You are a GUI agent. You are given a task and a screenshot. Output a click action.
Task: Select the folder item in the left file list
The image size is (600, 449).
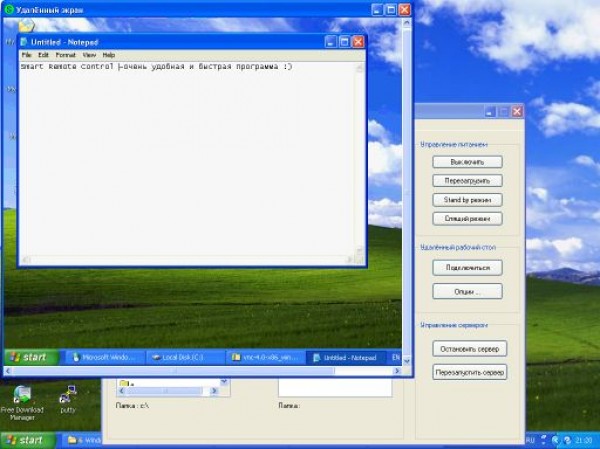click(x=126, y=383)
